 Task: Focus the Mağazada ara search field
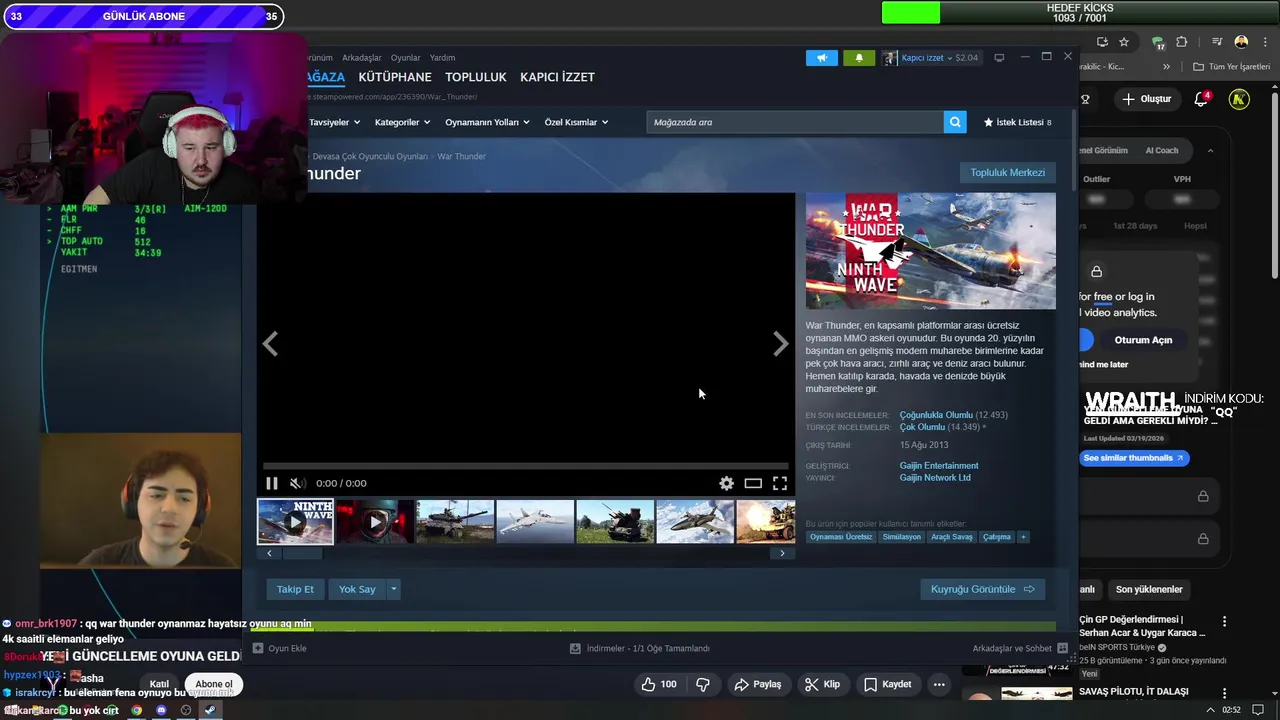pos(795,122)
